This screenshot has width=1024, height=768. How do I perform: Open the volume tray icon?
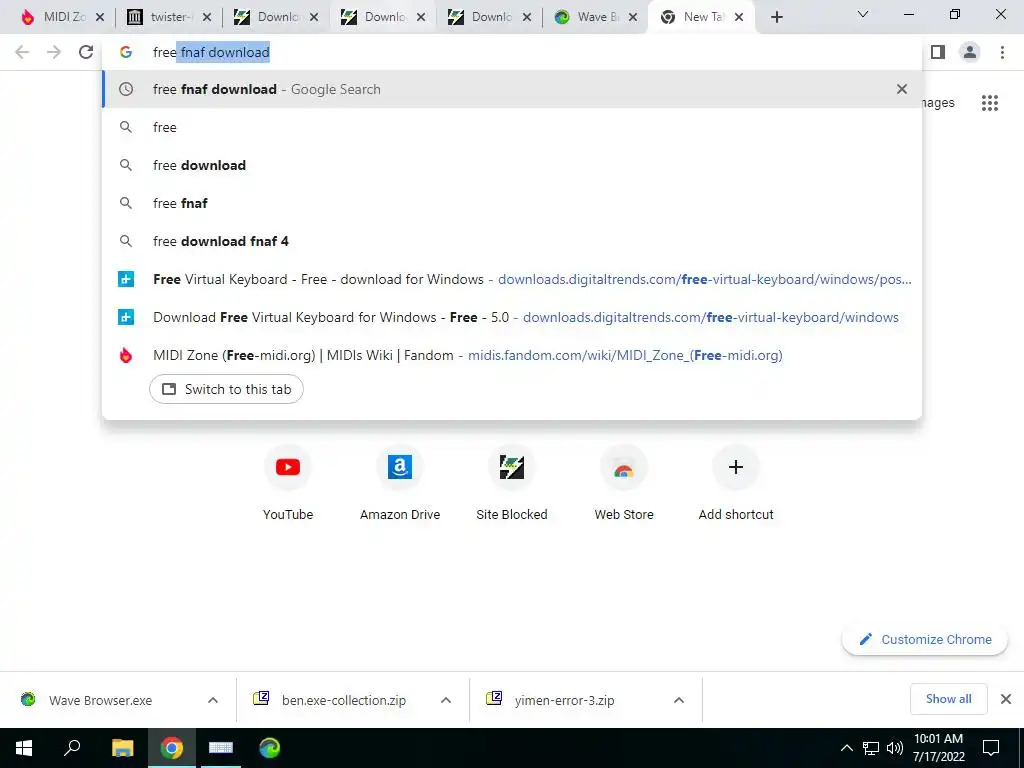pos(895,748)
